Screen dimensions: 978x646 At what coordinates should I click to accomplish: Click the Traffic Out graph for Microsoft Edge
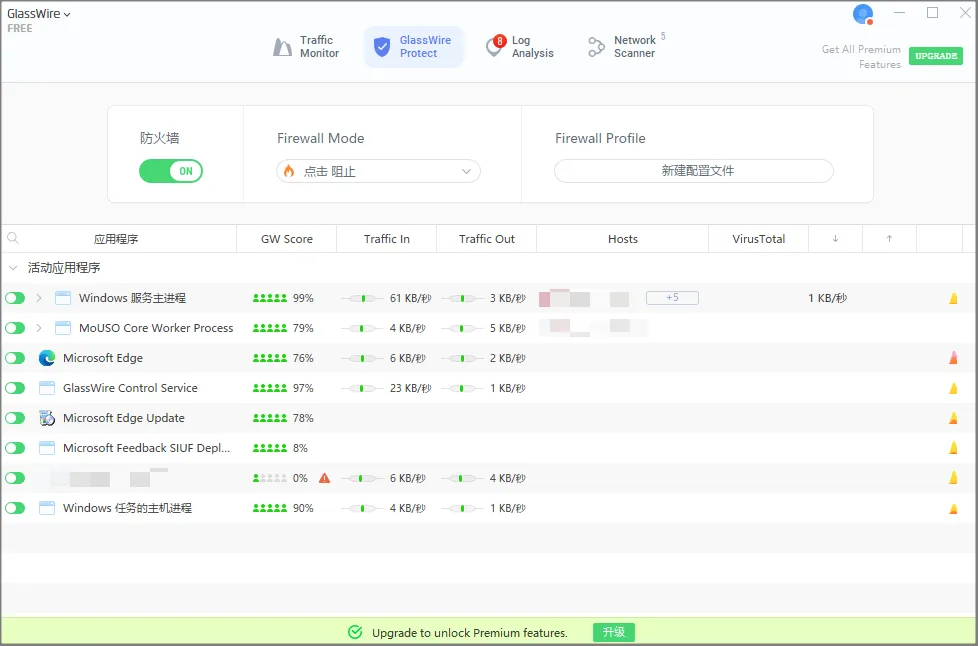tap(462, 359)
